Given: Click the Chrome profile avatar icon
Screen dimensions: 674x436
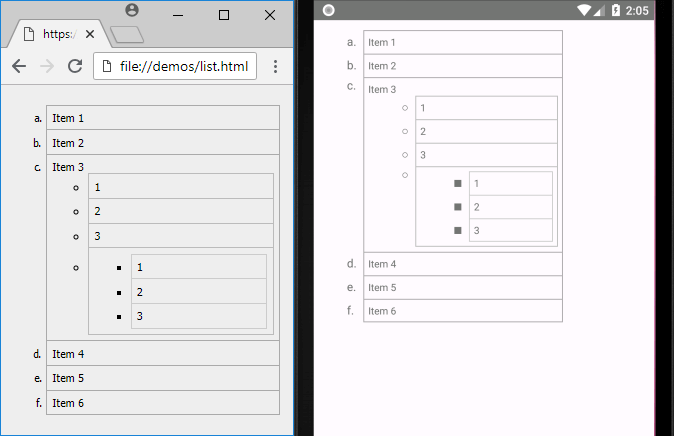Looking at the screenshot, I should click(x=132, y=10).
